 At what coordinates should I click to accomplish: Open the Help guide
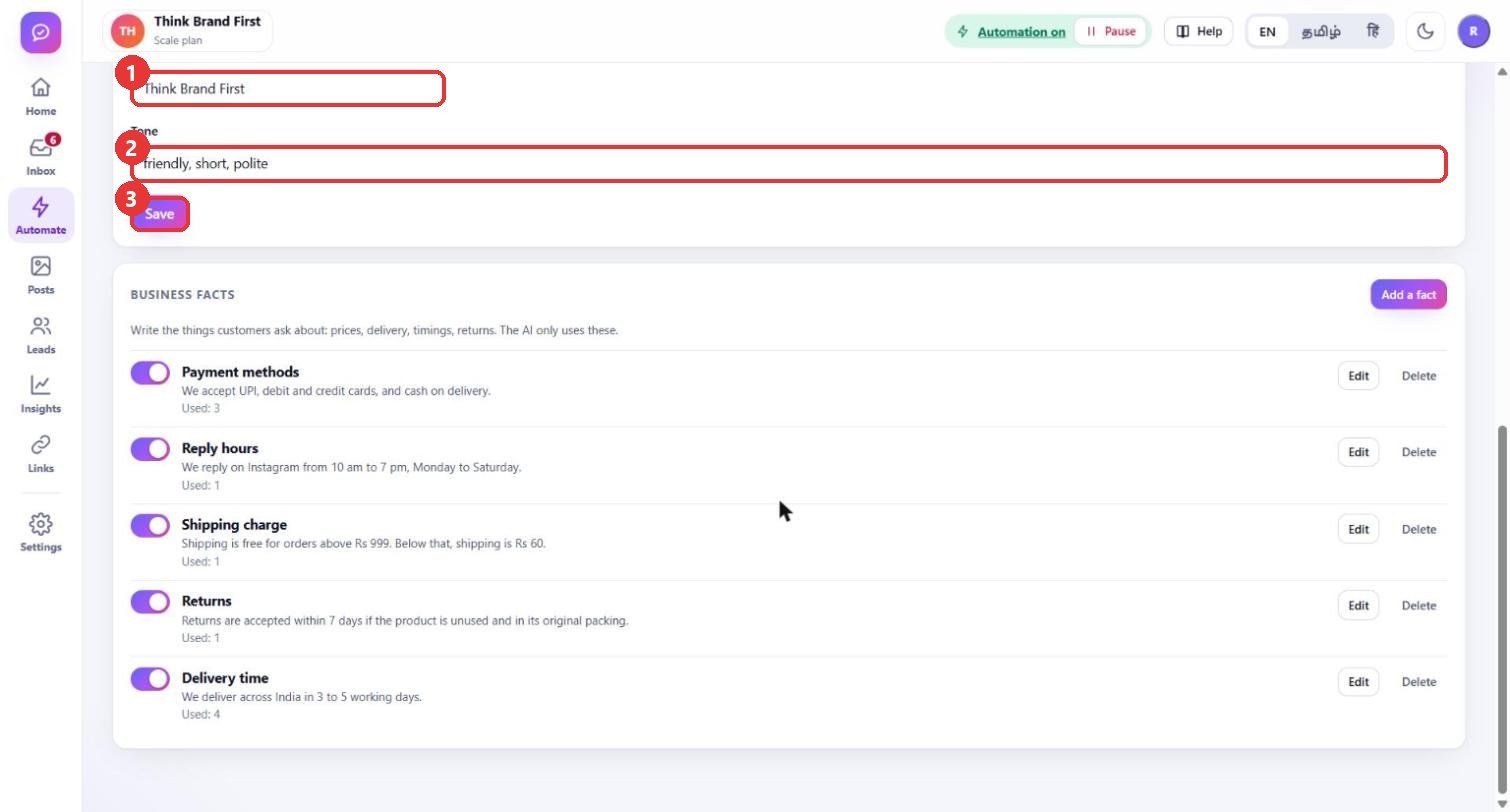click(1198, 31)
